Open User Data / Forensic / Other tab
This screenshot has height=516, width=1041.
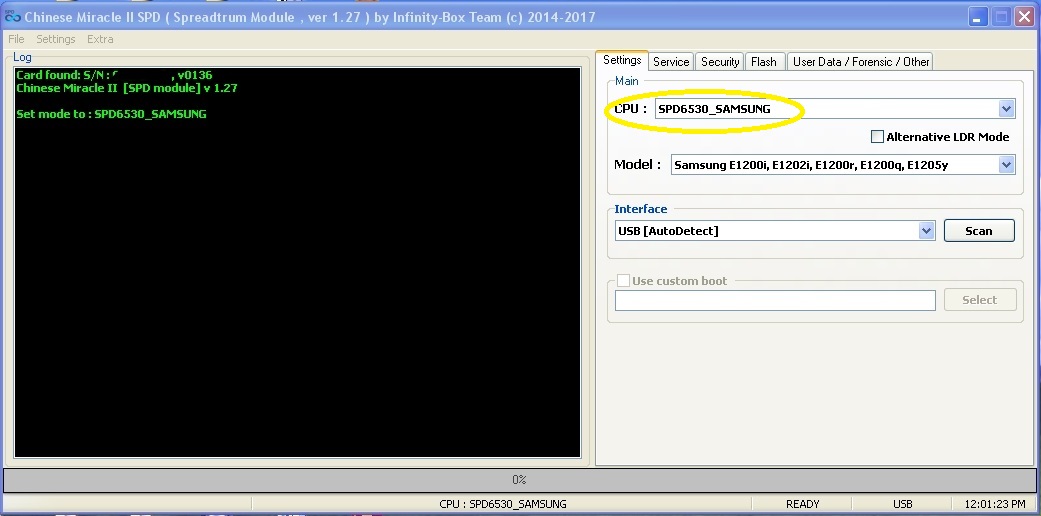pos(860,62)
